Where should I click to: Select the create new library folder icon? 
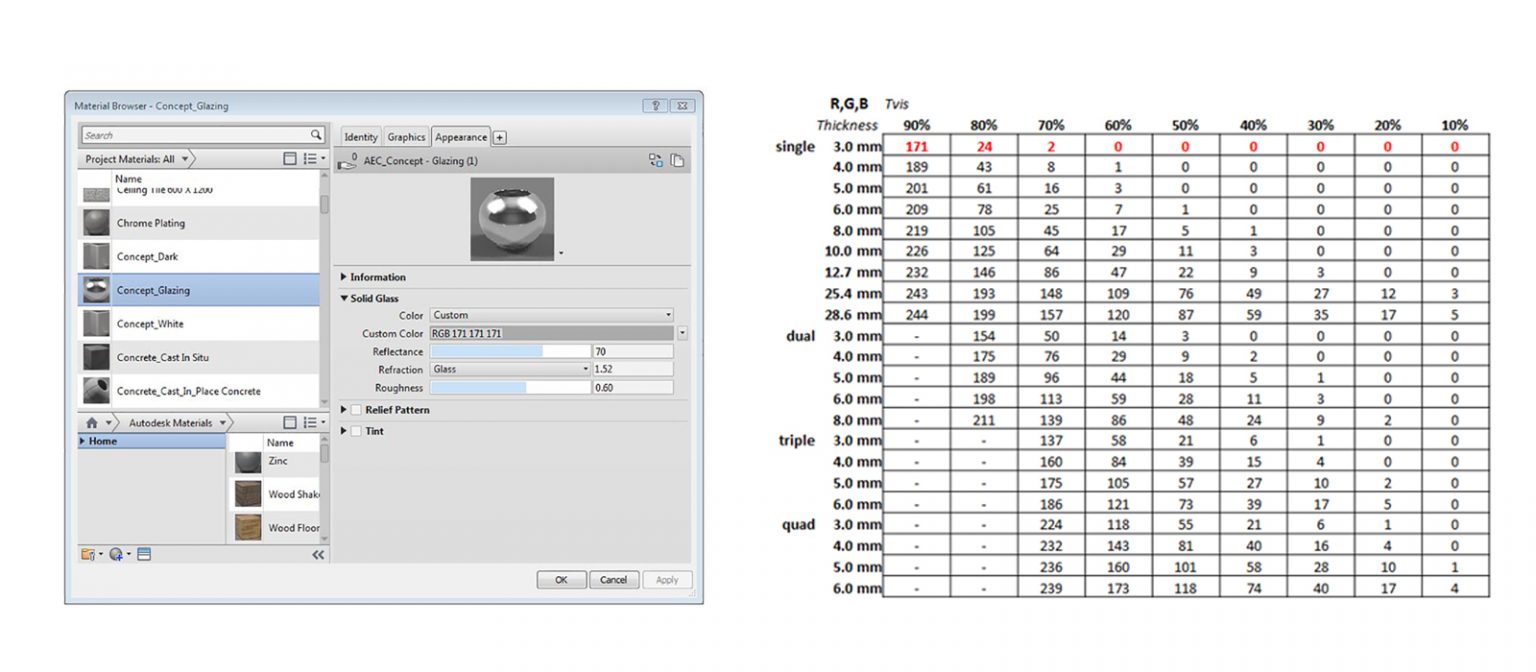(x=88, y=554)
